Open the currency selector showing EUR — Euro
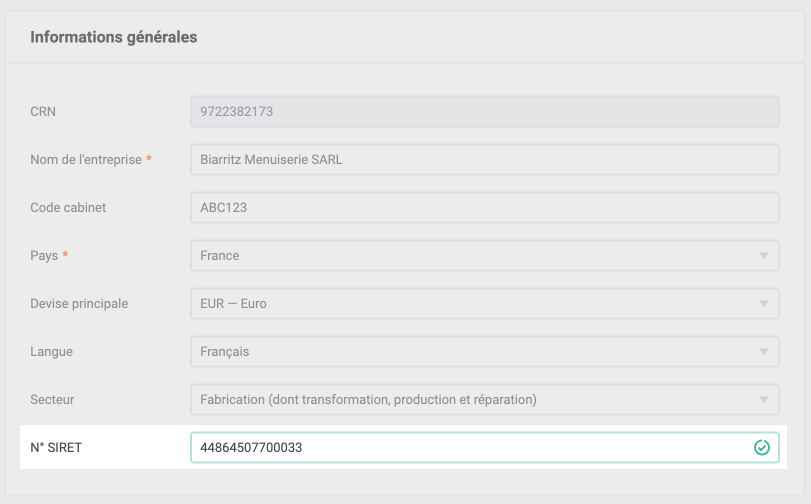The width and height of the screenshot is (811, 504). click(485, 304)
